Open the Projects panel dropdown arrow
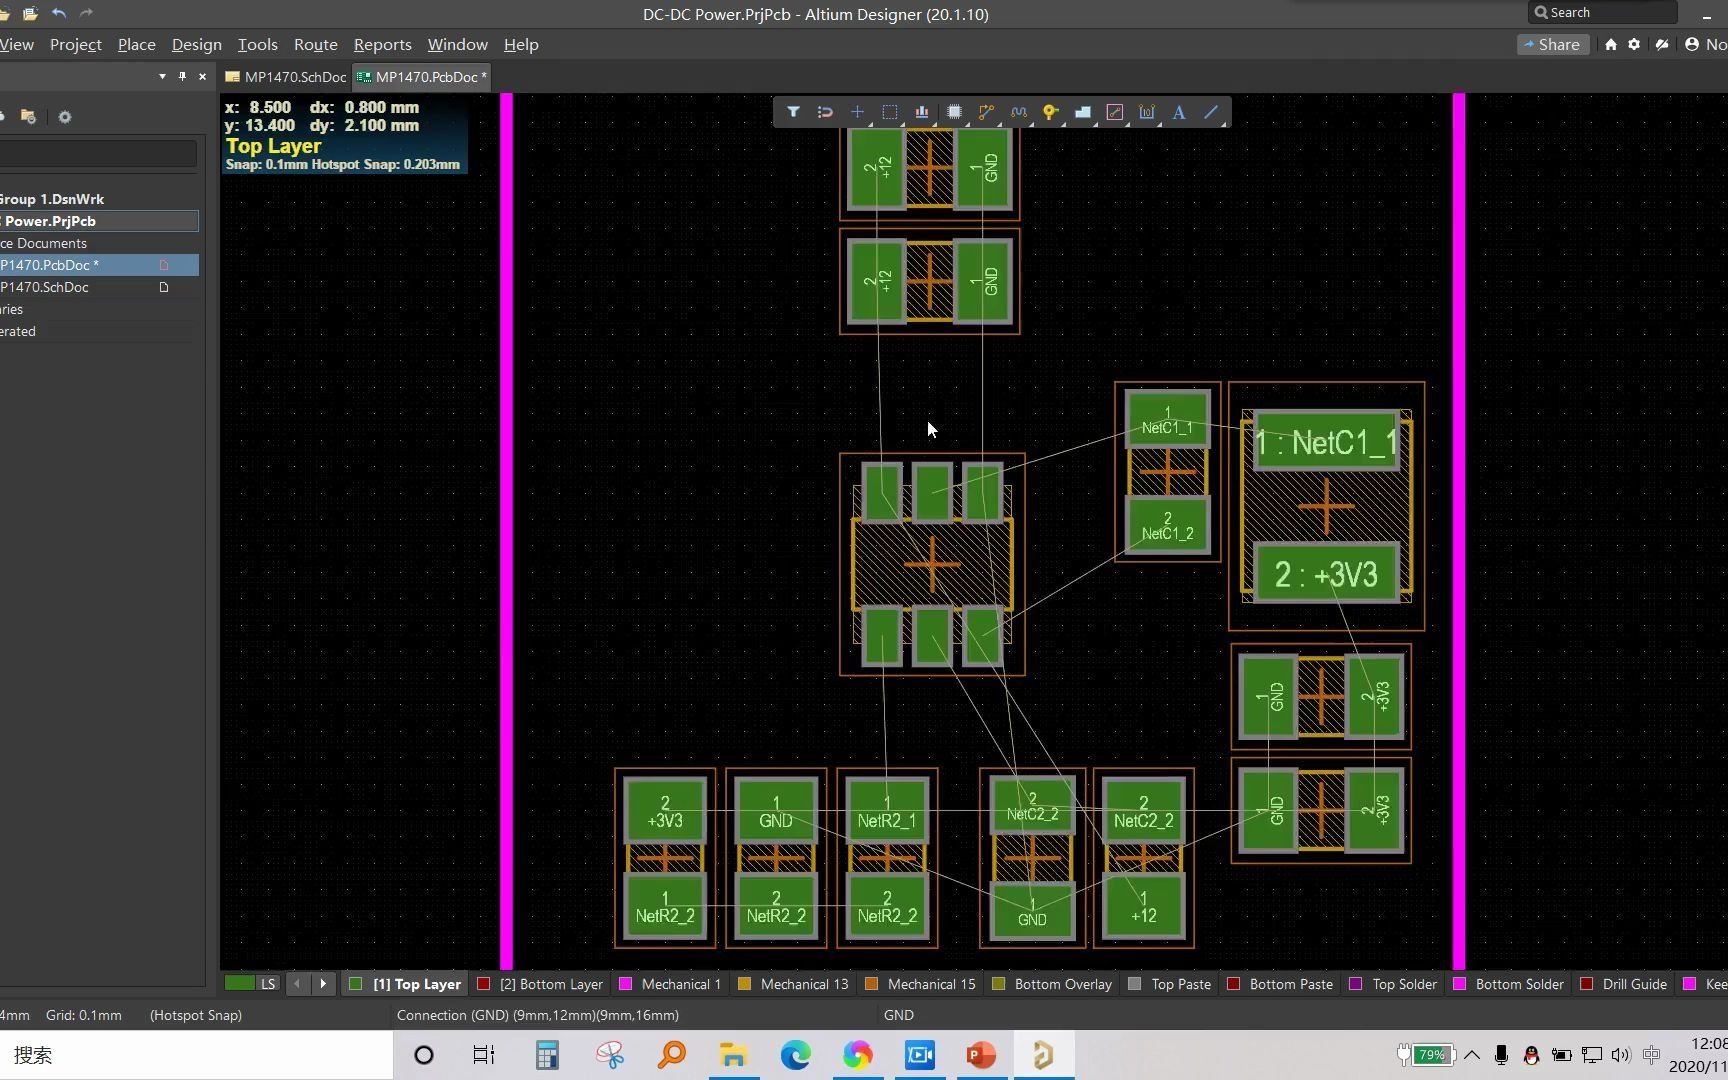This screenshot has height=1080, width=1728. tap(161, 76)
